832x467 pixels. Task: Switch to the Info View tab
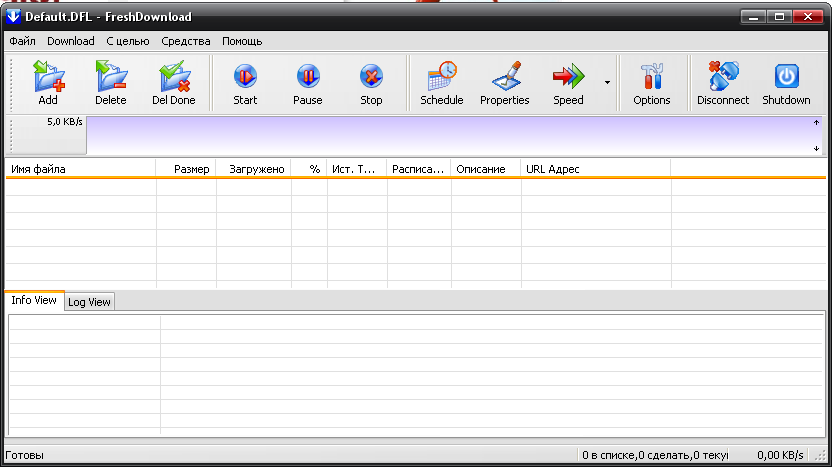click(34, 300)
